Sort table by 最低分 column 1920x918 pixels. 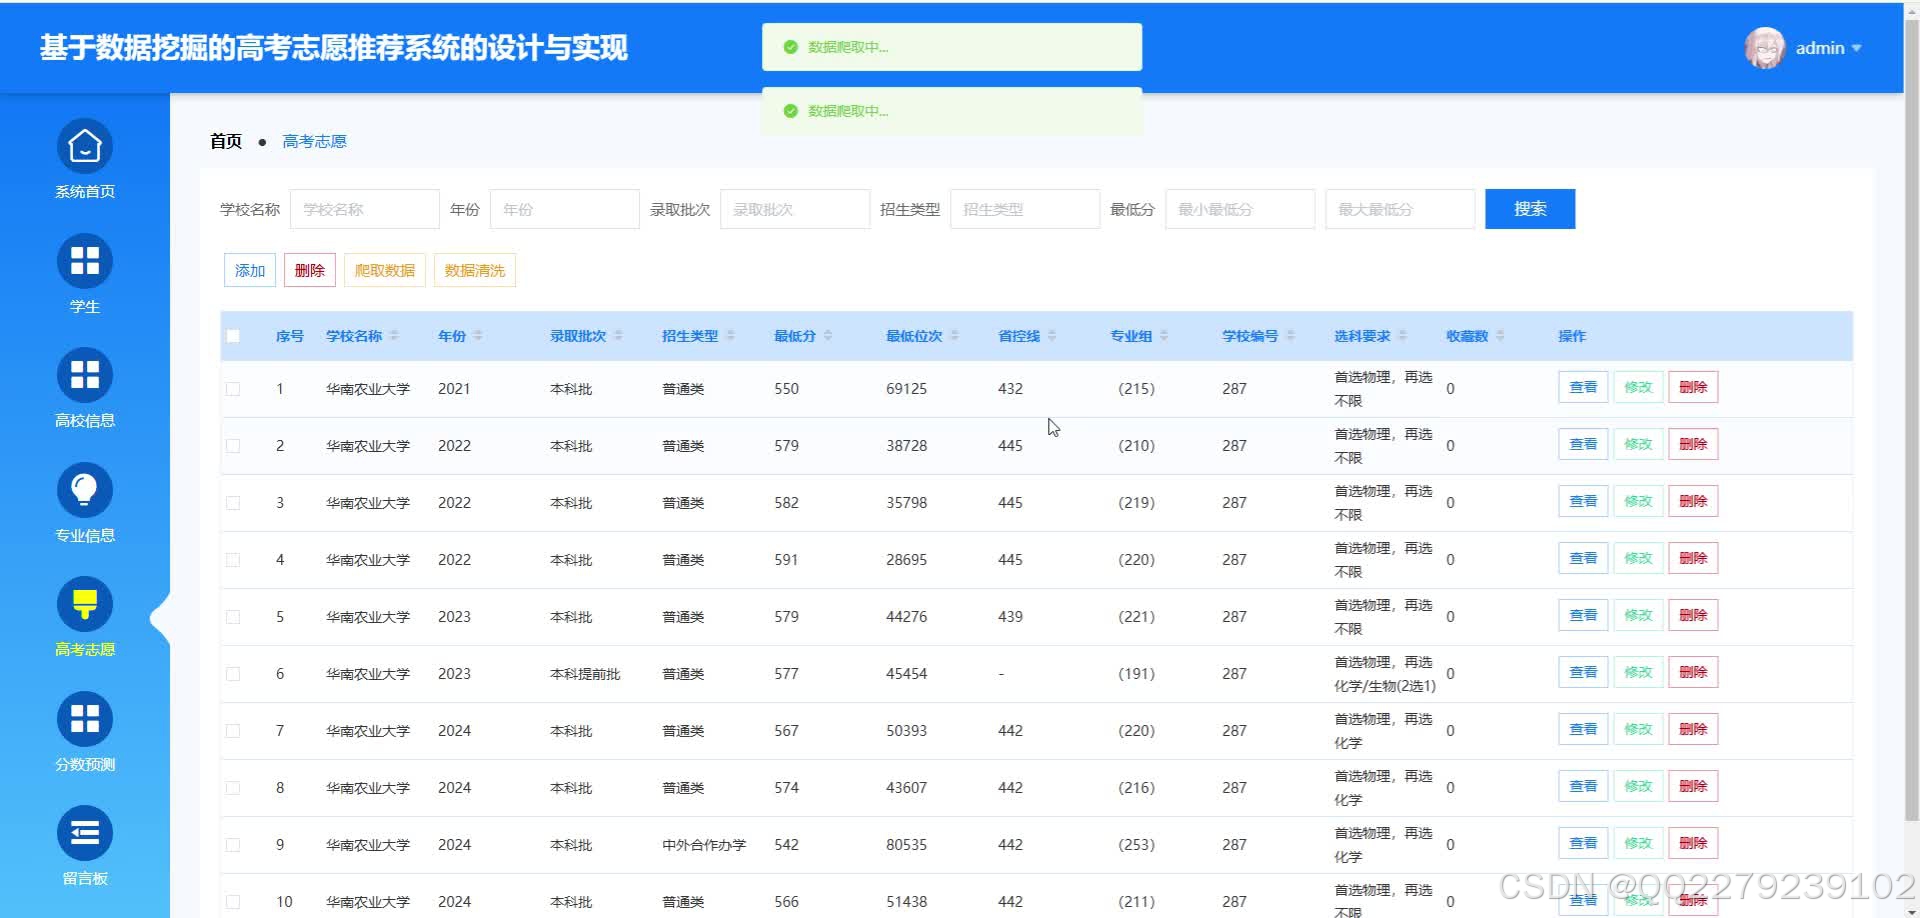(x=828, y=336)
